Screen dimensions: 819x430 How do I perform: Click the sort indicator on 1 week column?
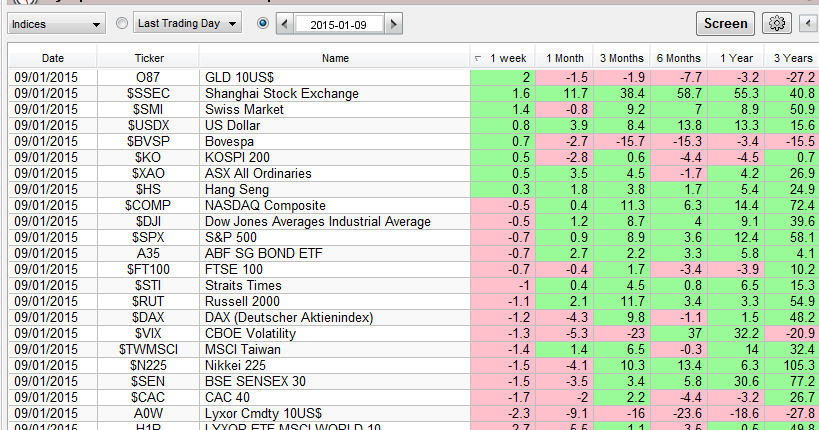pyautogui.click(x=477, y=58)
